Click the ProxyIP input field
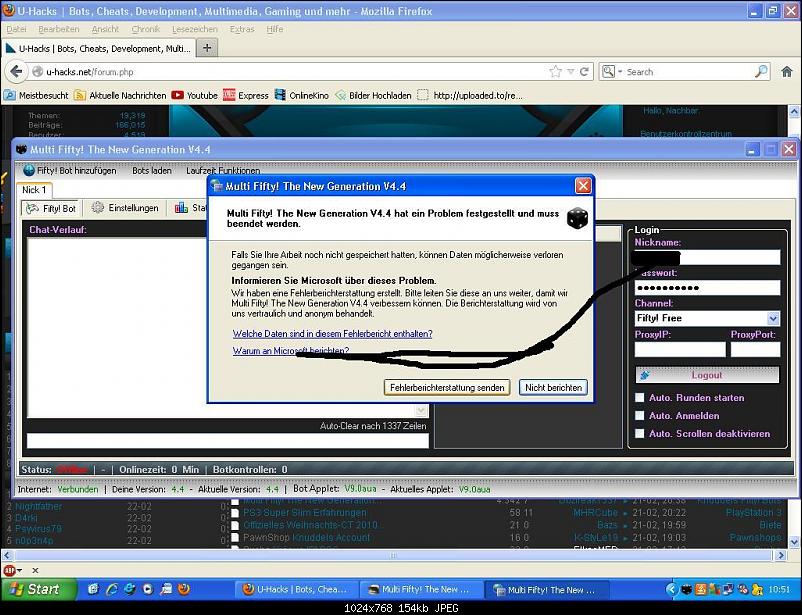 [680, 349]
